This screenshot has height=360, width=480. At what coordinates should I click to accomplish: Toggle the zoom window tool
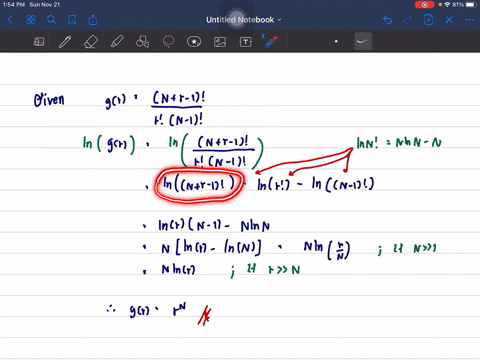(x=39, y=42)
